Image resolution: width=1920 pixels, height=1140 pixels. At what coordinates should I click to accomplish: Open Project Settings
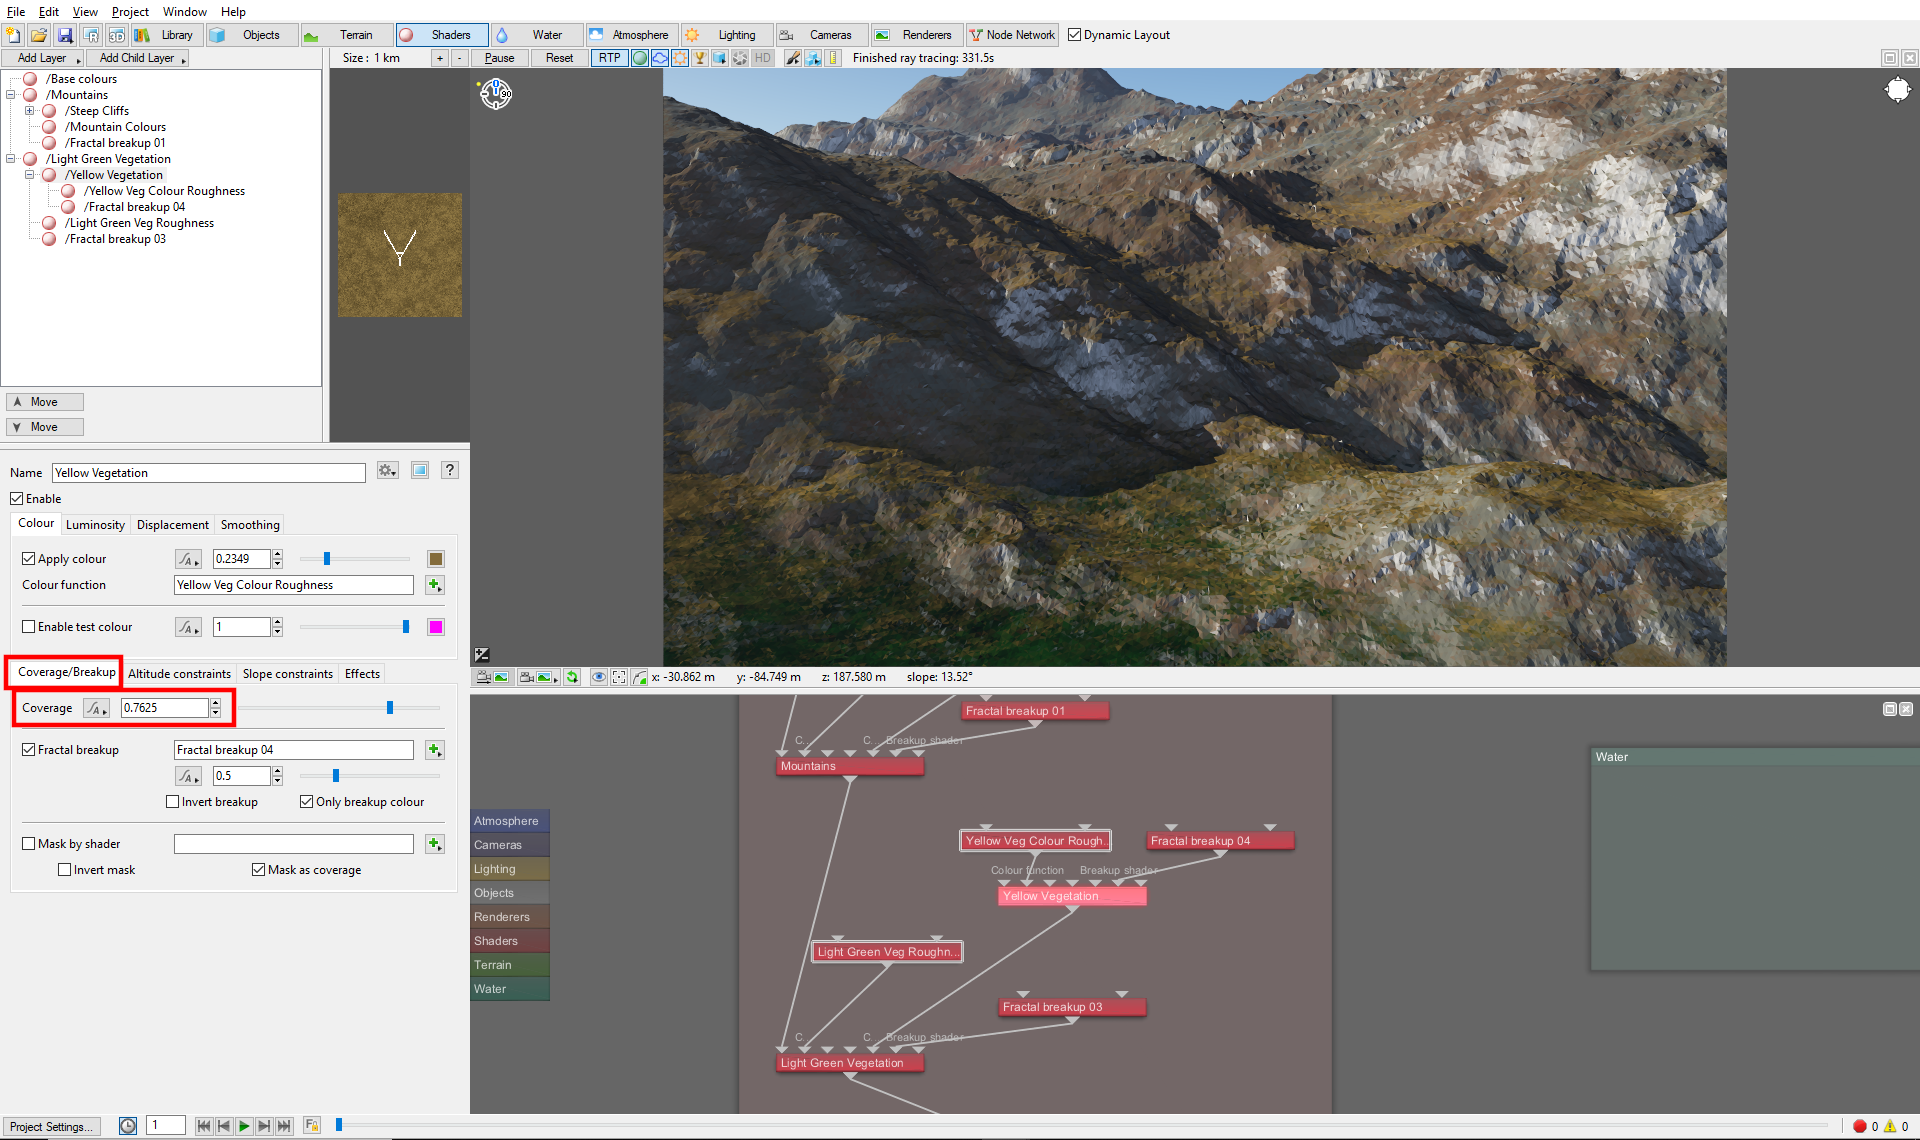click(51, 1126)
